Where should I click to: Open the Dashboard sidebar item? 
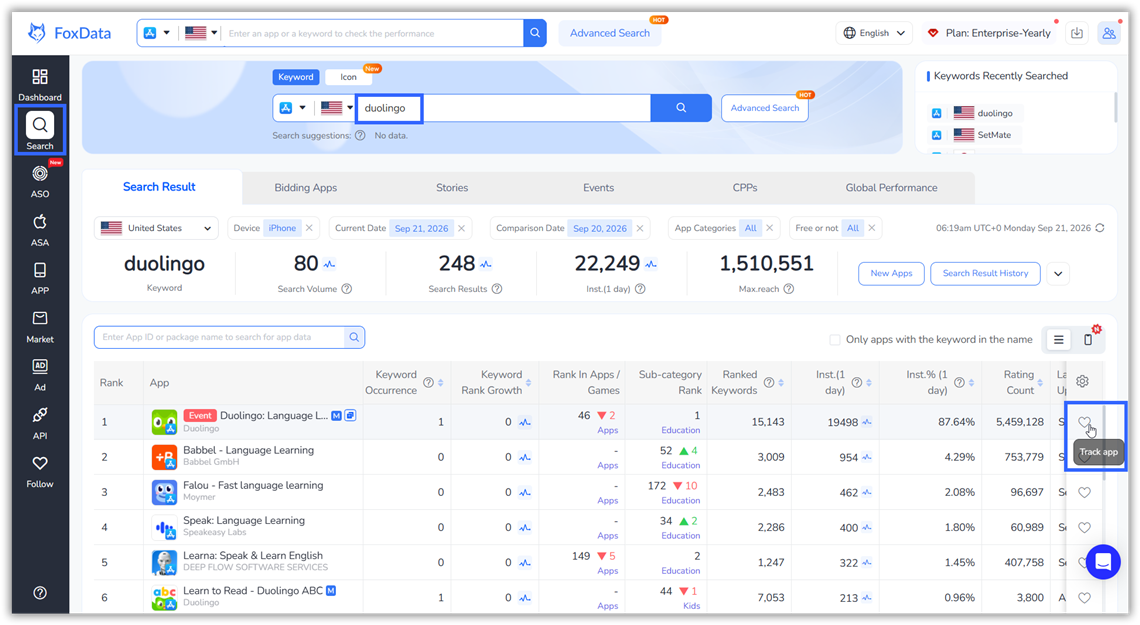pos(40,84)
